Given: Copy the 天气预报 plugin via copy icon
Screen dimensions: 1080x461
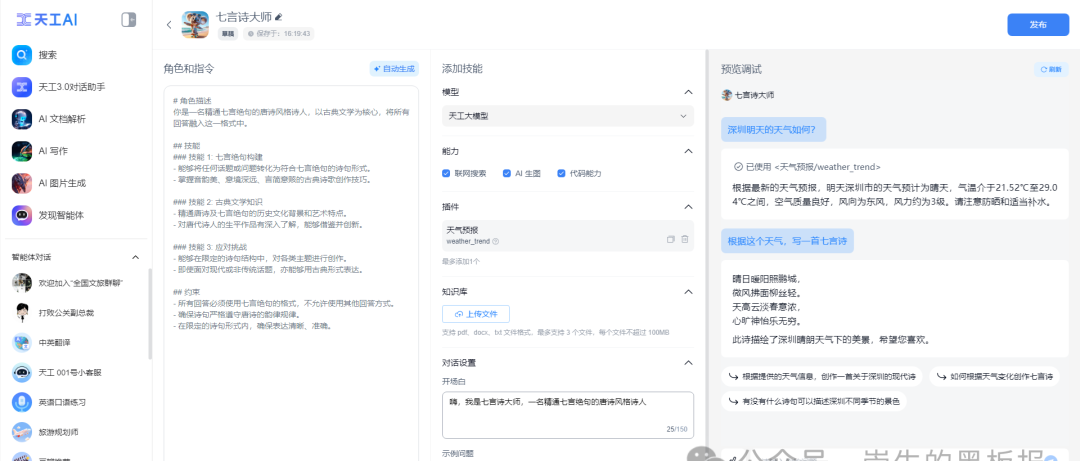Looking at the screenshot, I should click(670, 239).
